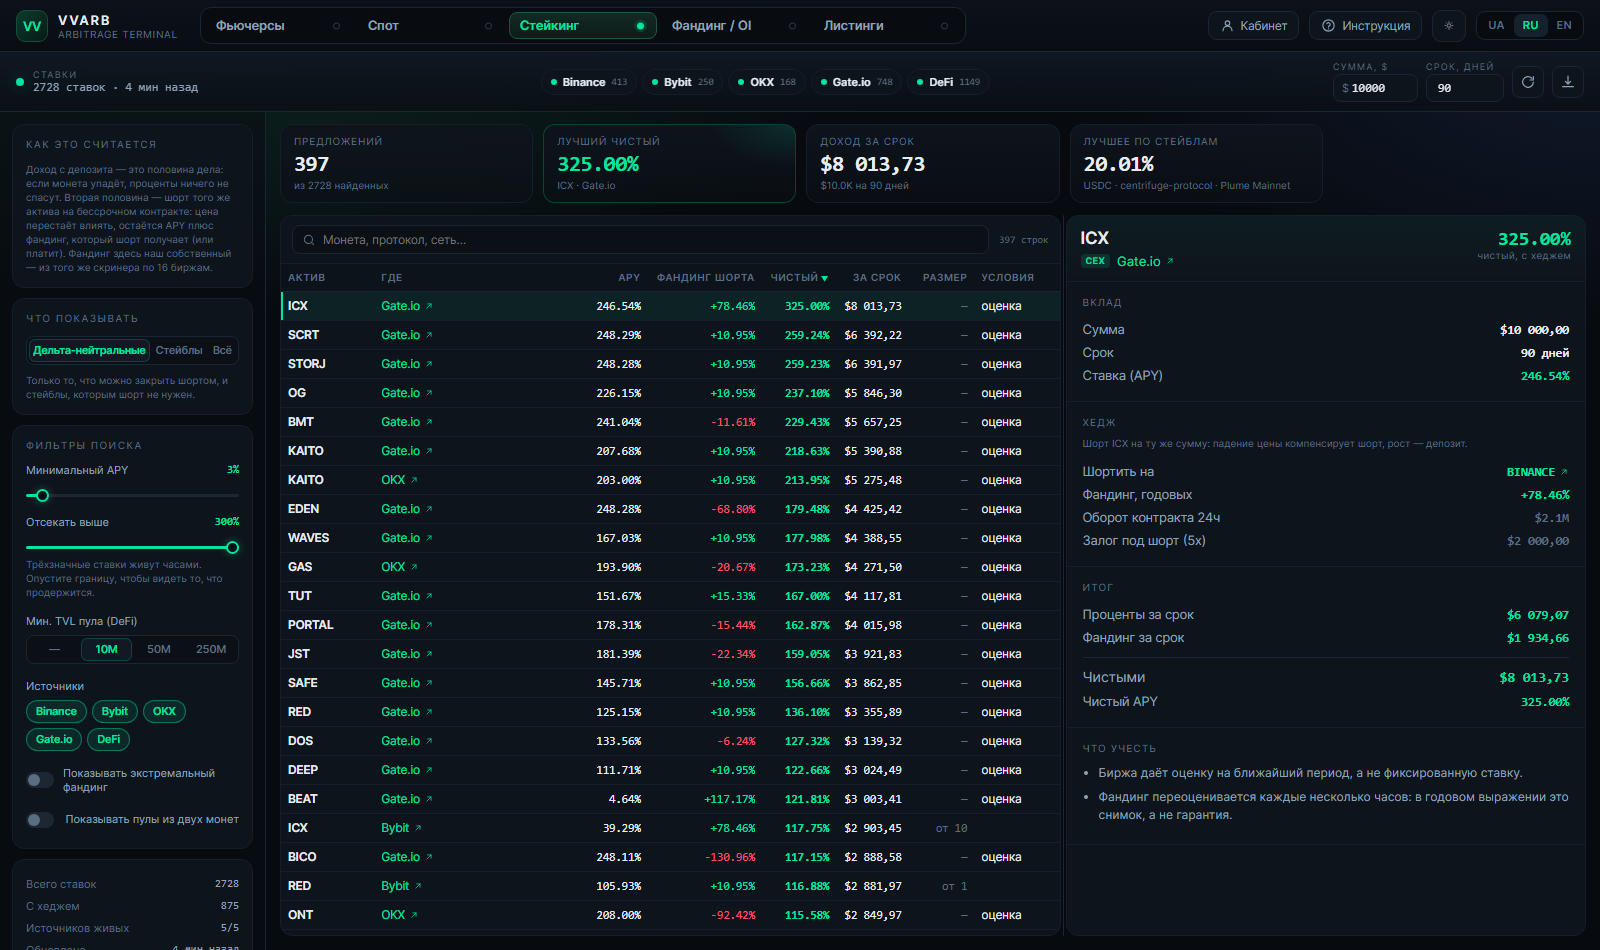Click the Монета, протокол, сеть search field

pos(640,240)
